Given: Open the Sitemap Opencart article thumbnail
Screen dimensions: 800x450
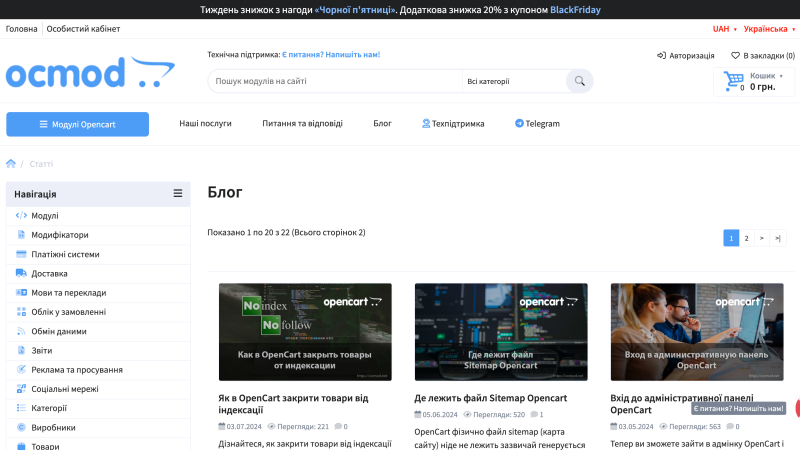Looking at the screenshot, I should [501, 332].
